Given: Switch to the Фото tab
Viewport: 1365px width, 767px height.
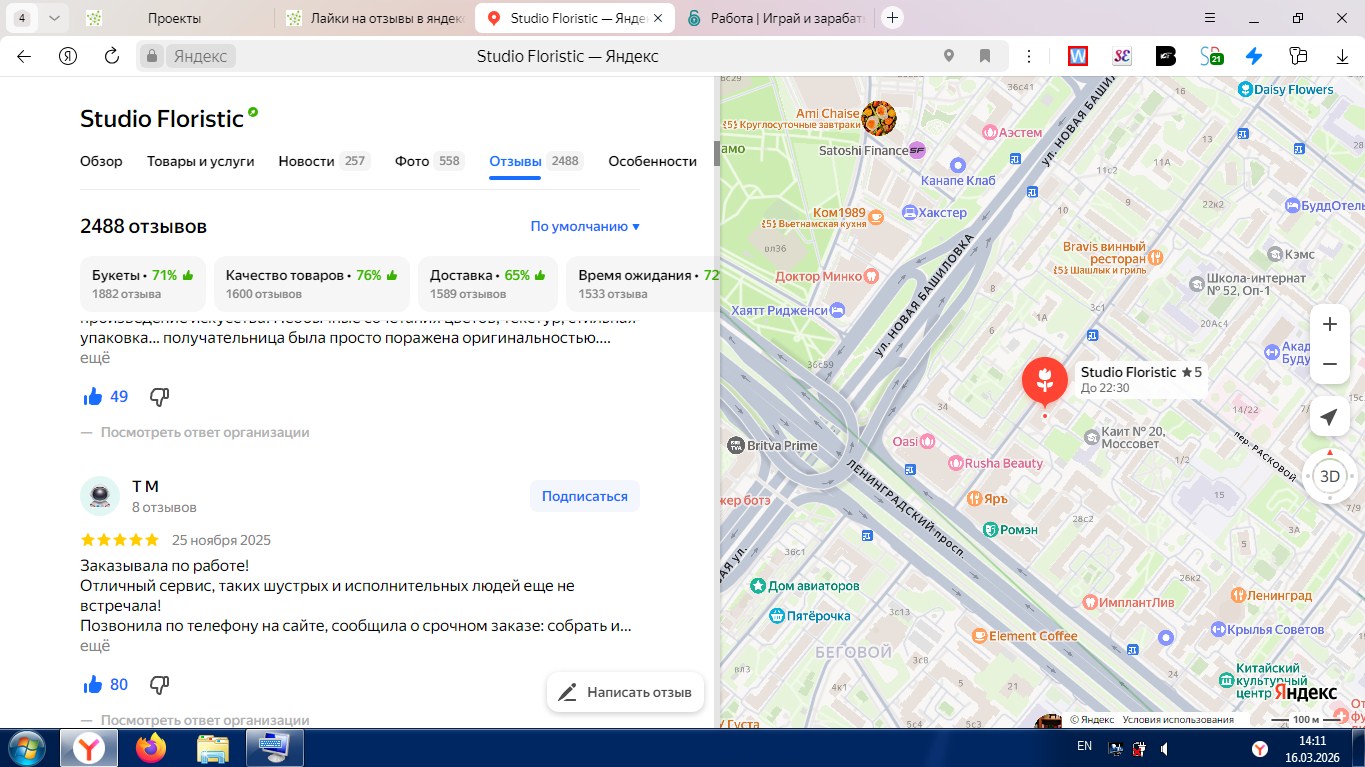Looking at the screenshot, I should 411,161.
